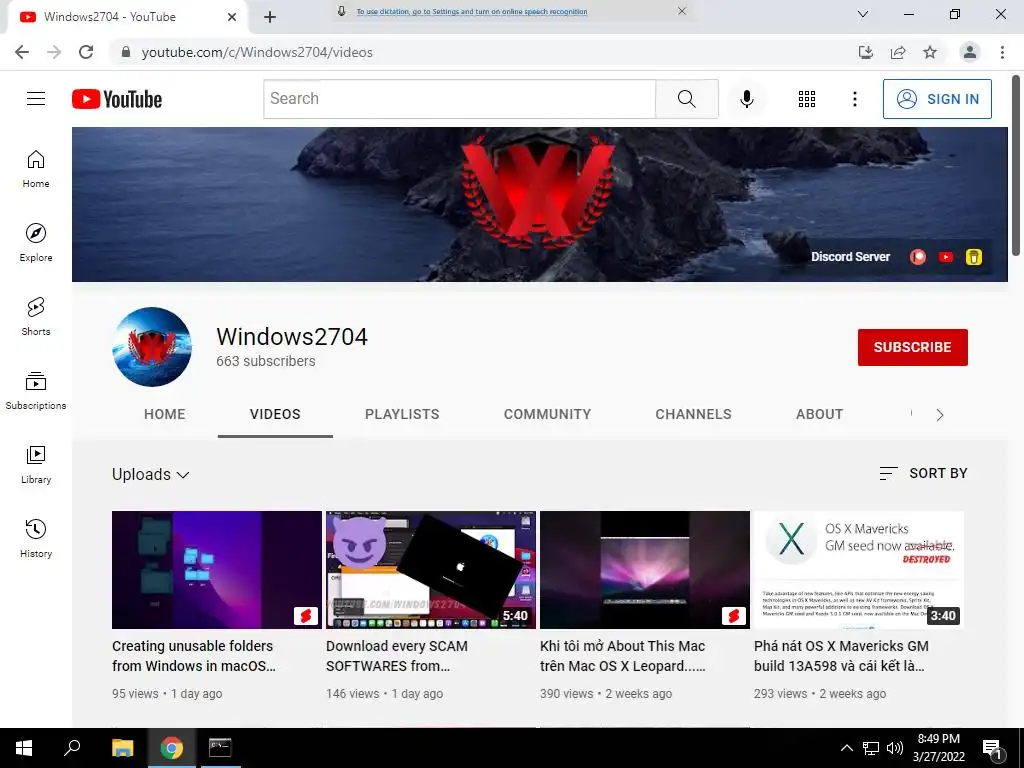Open History in the sidebar
Viewport: 1024px width, 768px height.
[36, 538]
